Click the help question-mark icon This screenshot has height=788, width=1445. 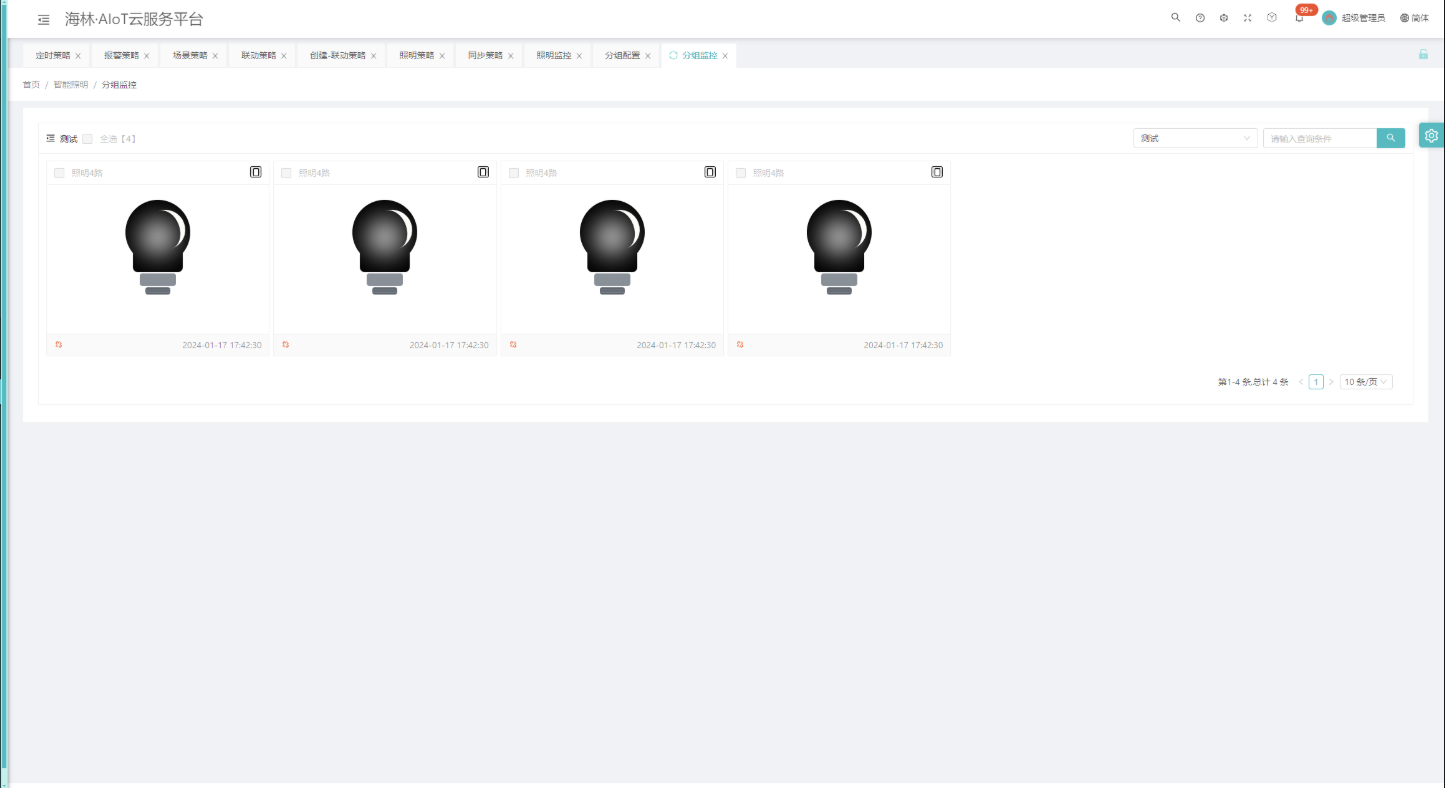(1200, 18)
